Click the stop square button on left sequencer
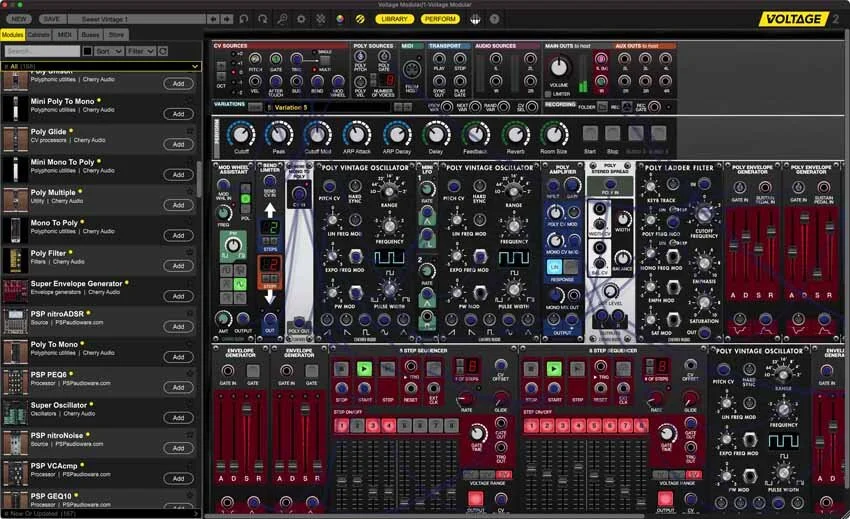Screen dimensions: 850x519 coord(341,369)
